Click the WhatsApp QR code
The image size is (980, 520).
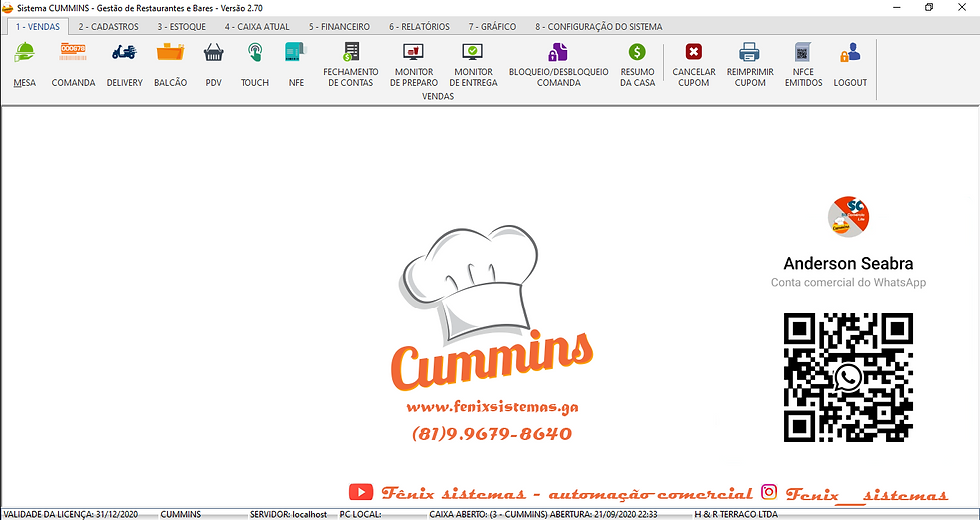click(x=848, y=378)
